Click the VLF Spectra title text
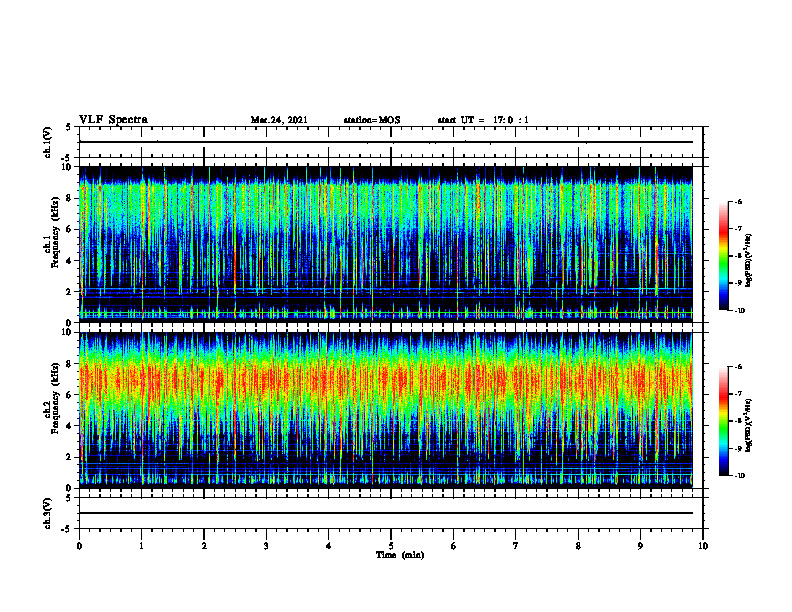Viewport: 792px width, 612px height. (113, 120)
